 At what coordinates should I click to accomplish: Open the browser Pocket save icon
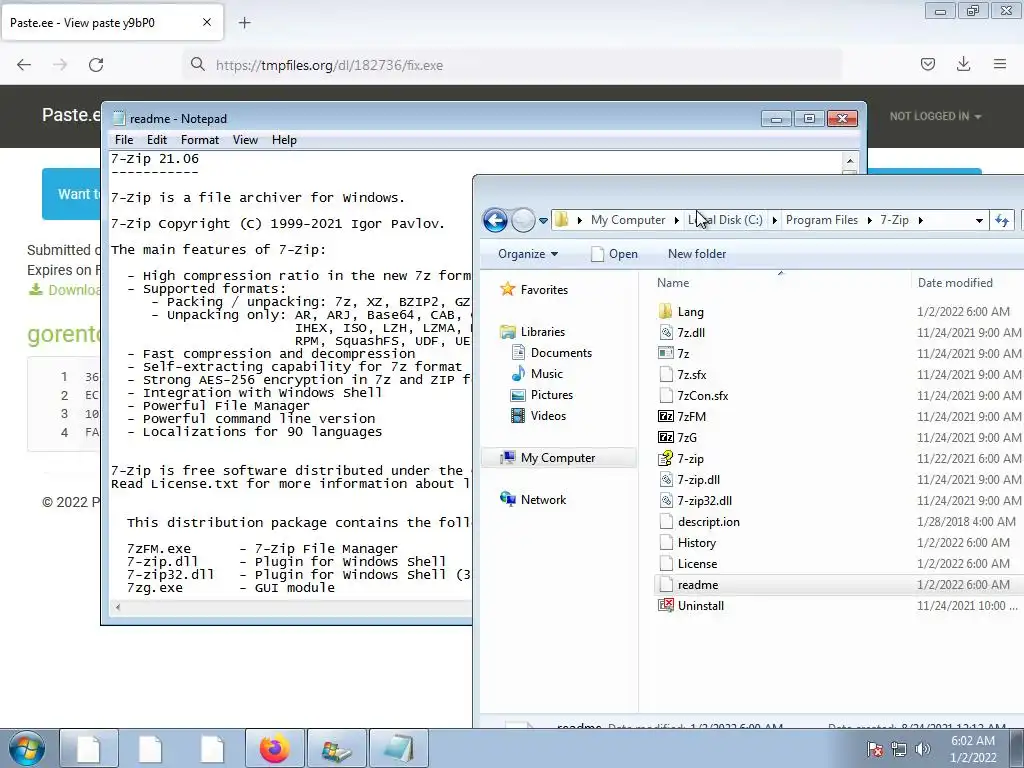pyautogui.click(x=927, y=64)
